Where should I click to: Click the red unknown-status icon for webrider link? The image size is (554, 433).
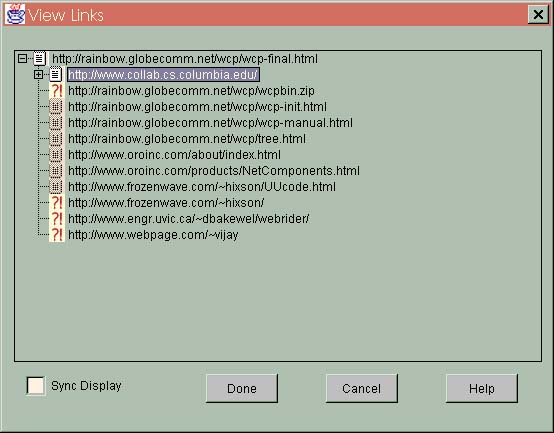pyautogui.click(x=57, y=219)
